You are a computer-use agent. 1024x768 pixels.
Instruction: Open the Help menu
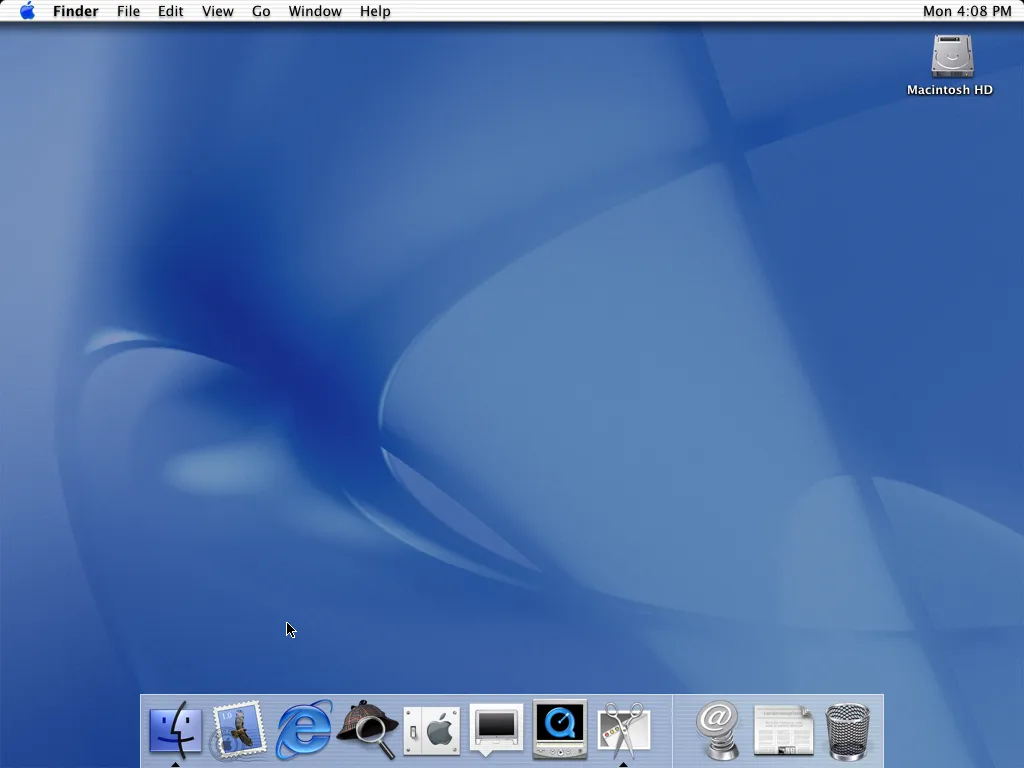tap(375, 11)
